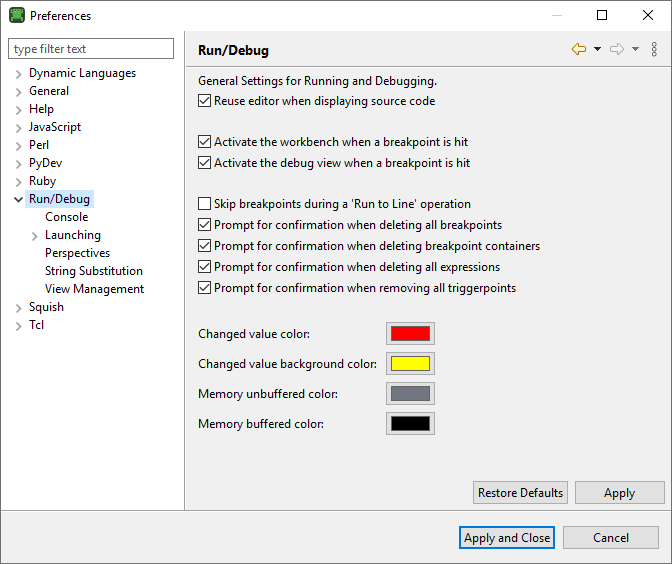
Task: Select the Console preference page
Action: pyautogui.click(x=66, y=217)
